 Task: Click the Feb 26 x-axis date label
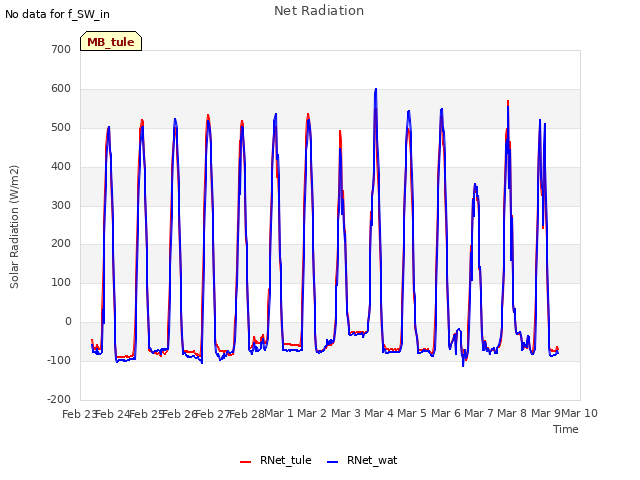180,414
